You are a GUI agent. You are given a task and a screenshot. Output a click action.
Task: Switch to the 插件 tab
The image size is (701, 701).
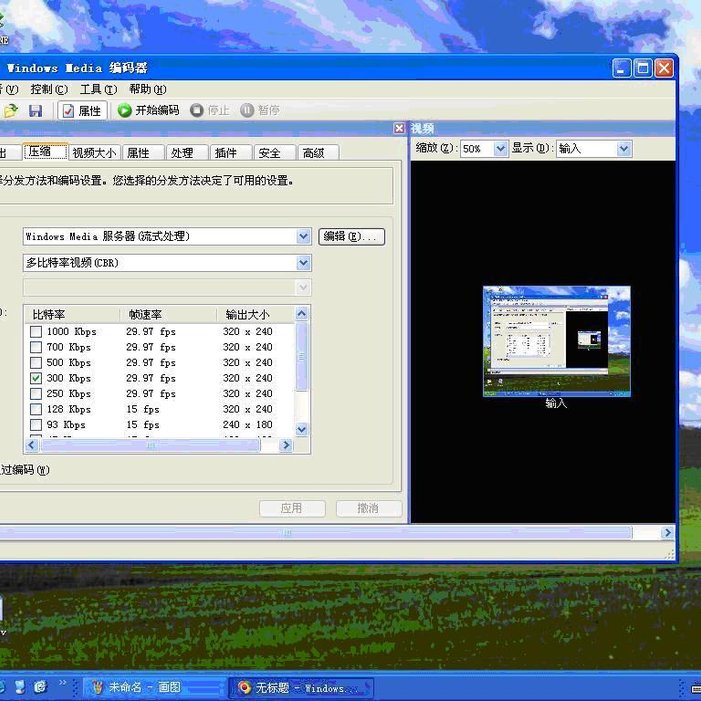pos(230,153)
